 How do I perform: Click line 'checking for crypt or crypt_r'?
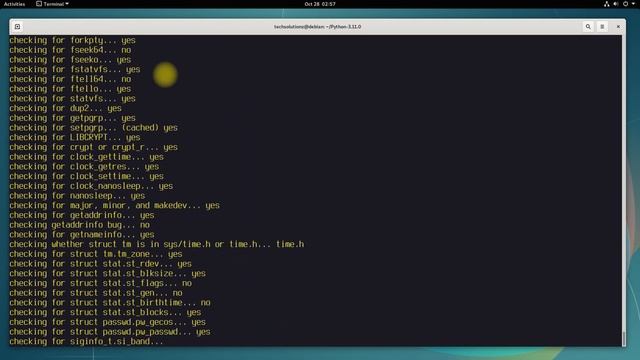[x=94, y=147]
